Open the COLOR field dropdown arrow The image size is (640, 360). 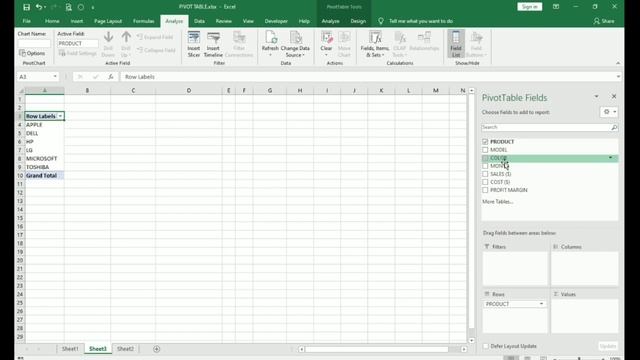611,158
